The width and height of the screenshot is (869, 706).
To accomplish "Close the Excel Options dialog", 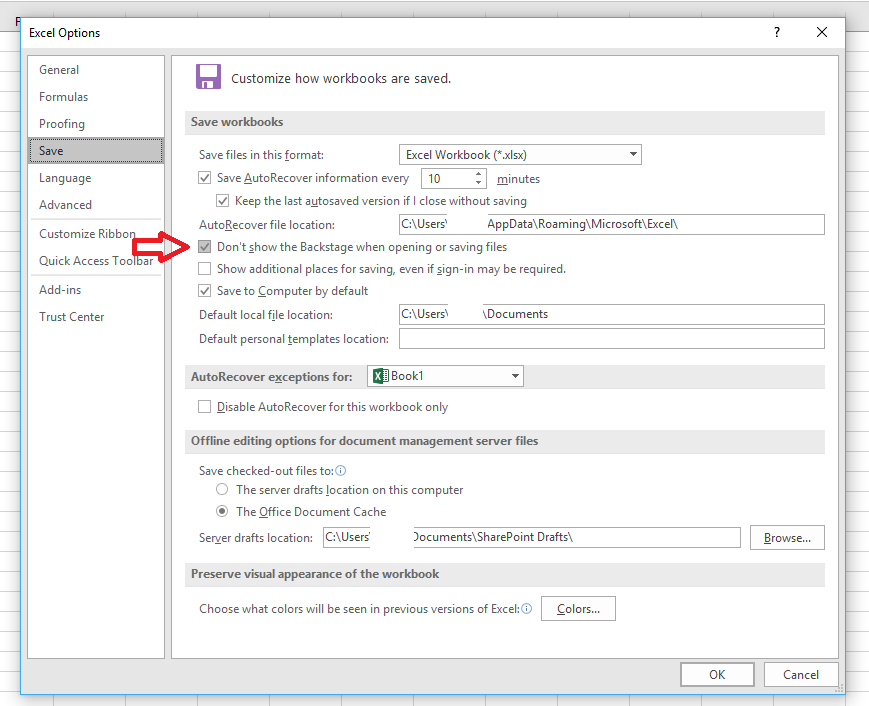I will coord(822,32).
